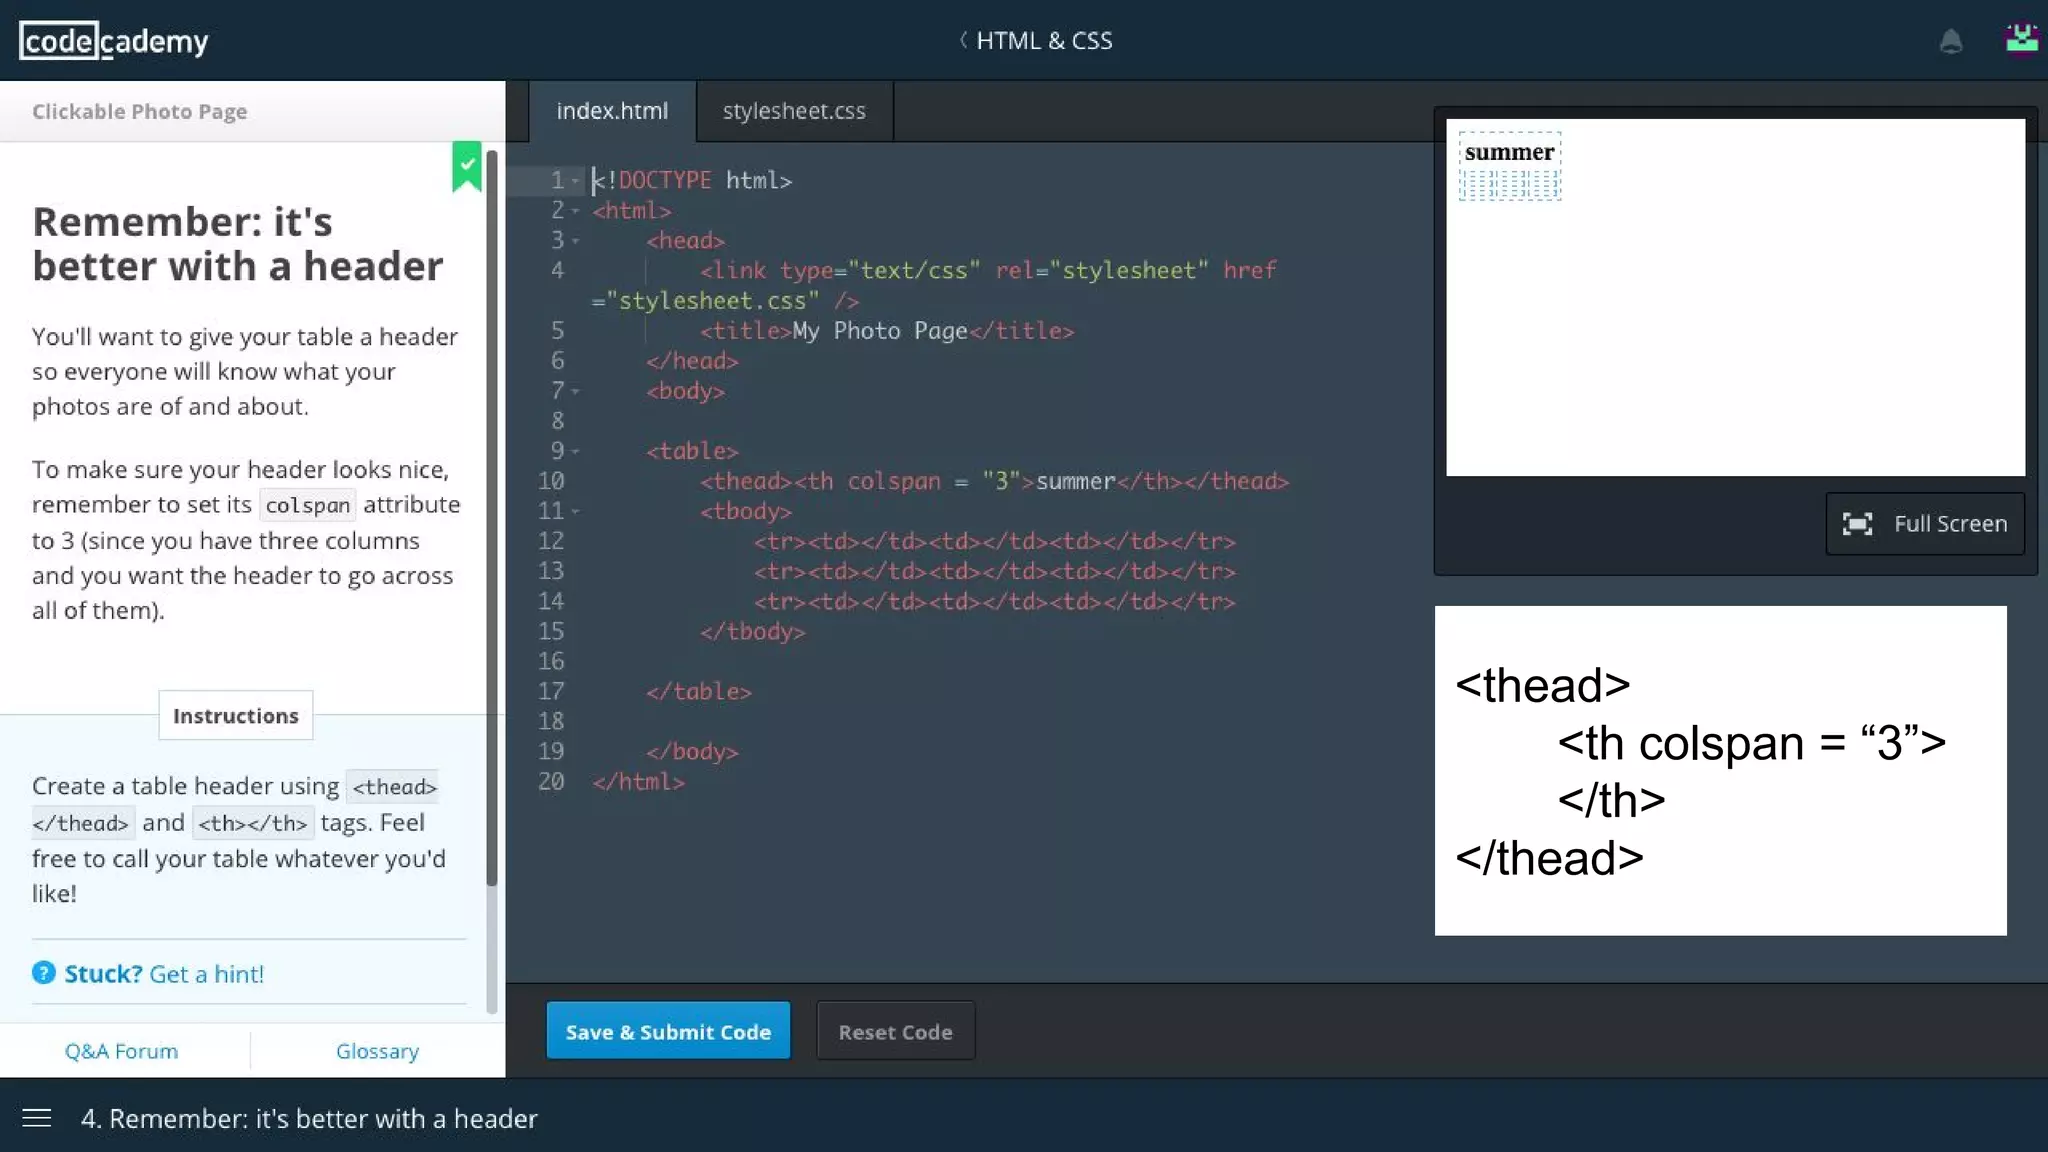This screenshot has height=1152, width=2048.
Task: Click the green completed checkmark ribbon
Action: (x=467, y=165)
